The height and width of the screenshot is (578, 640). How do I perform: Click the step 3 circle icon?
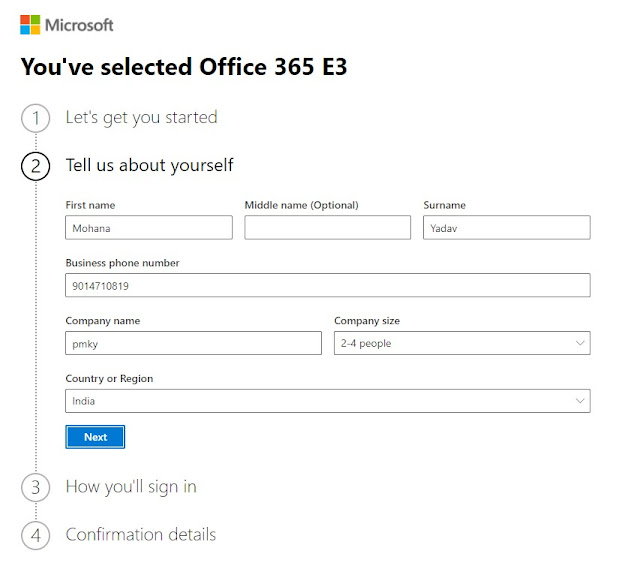click(x=35, y=487)
